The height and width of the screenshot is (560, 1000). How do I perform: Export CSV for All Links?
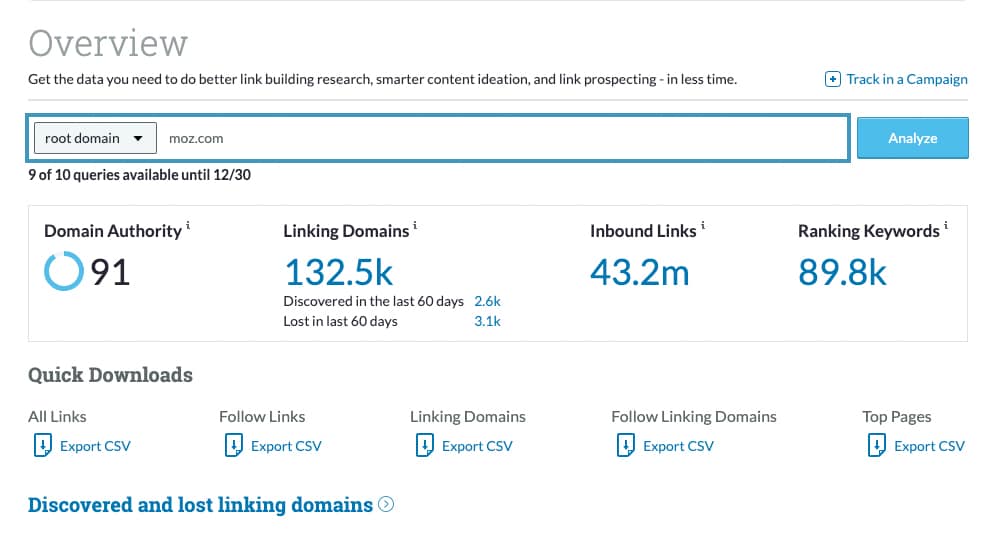95,446
